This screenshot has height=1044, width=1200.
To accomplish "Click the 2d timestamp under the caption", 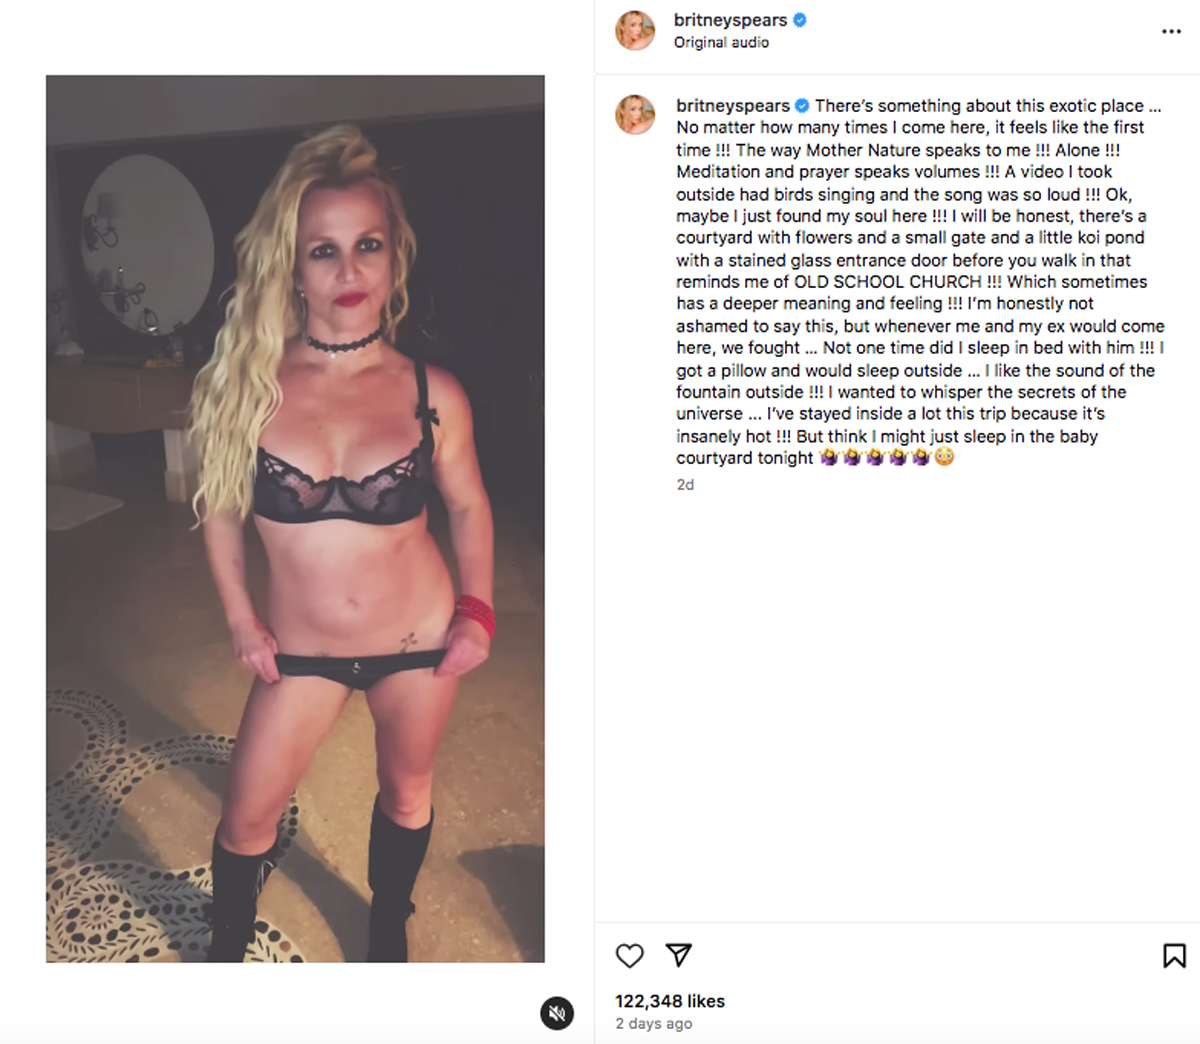I will (685, 484).
